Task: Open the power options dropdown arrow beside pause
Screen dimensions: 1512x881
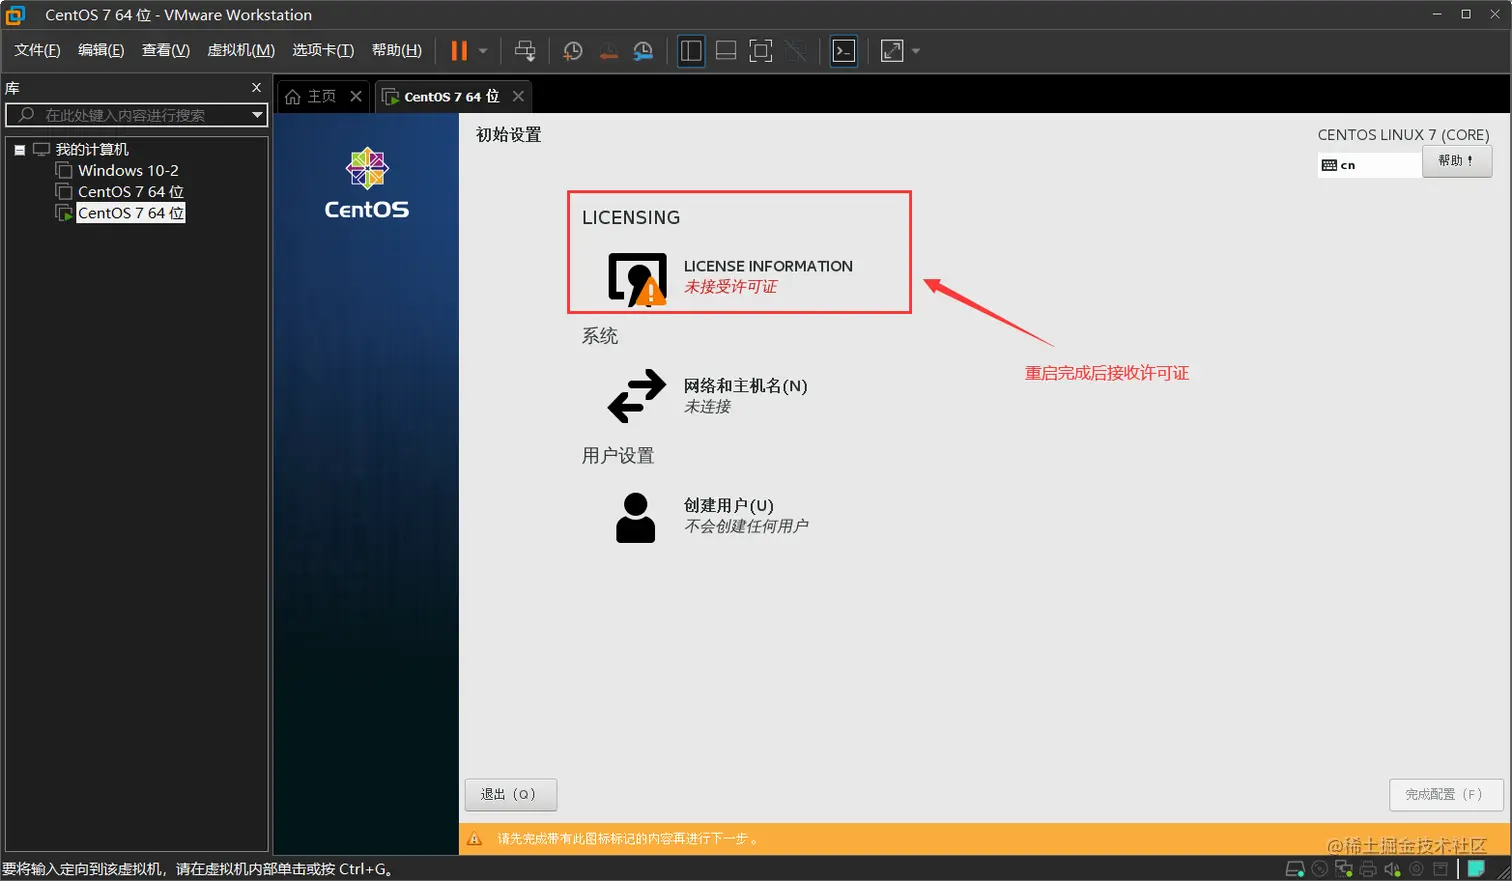Action: point(483,51)
